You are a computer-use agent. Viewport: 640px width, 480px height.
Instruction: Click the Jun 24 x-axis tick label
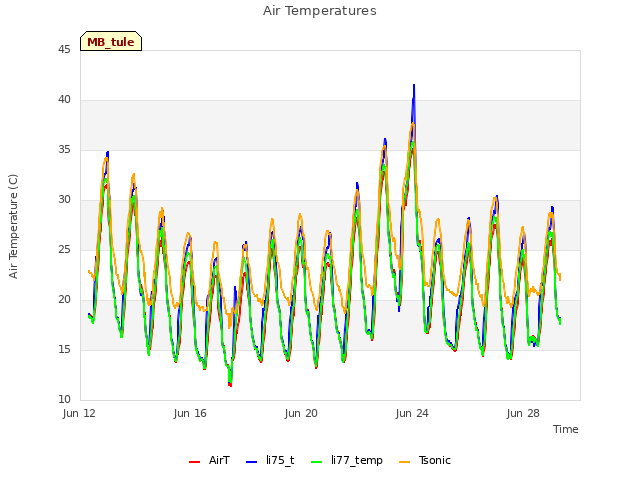[x=412, y=413]
